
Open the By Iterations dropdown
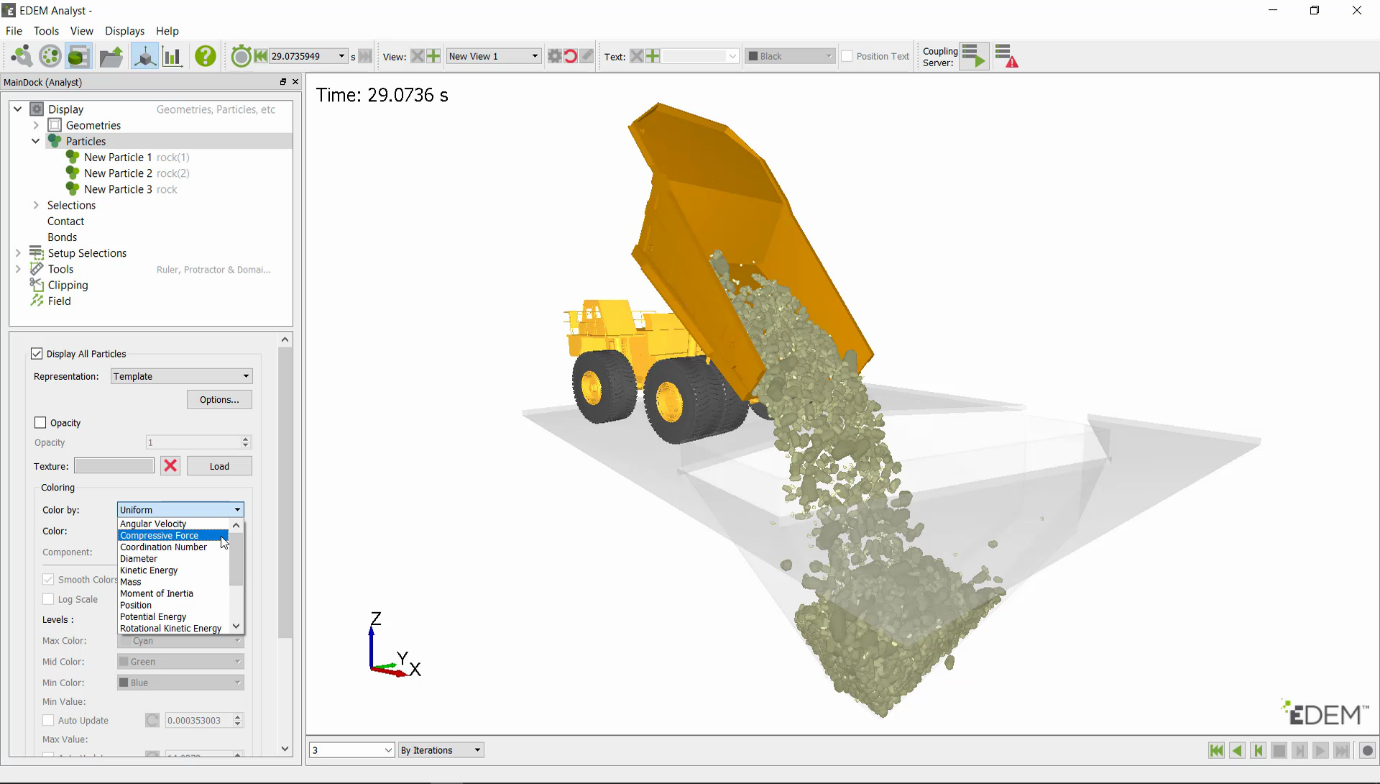tap(441, 750)
